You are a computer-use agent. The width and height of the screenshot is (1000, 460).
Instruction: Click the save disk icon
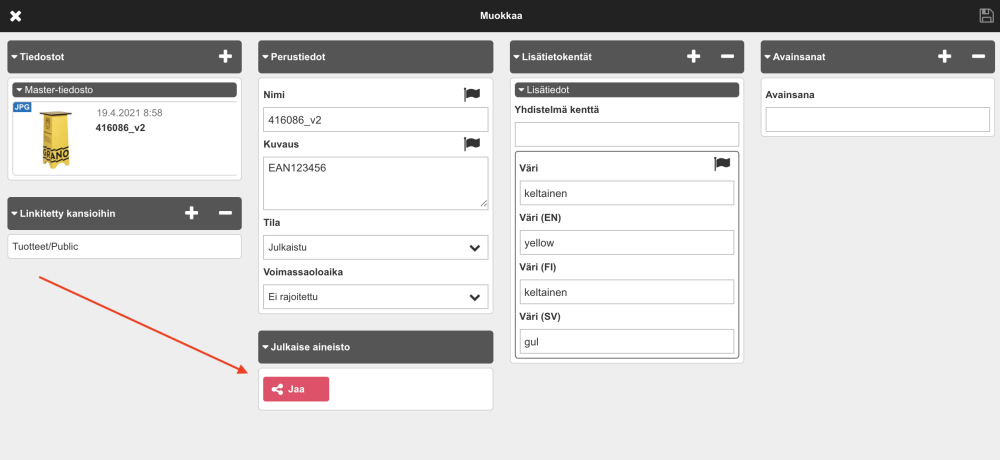point(986,15)
